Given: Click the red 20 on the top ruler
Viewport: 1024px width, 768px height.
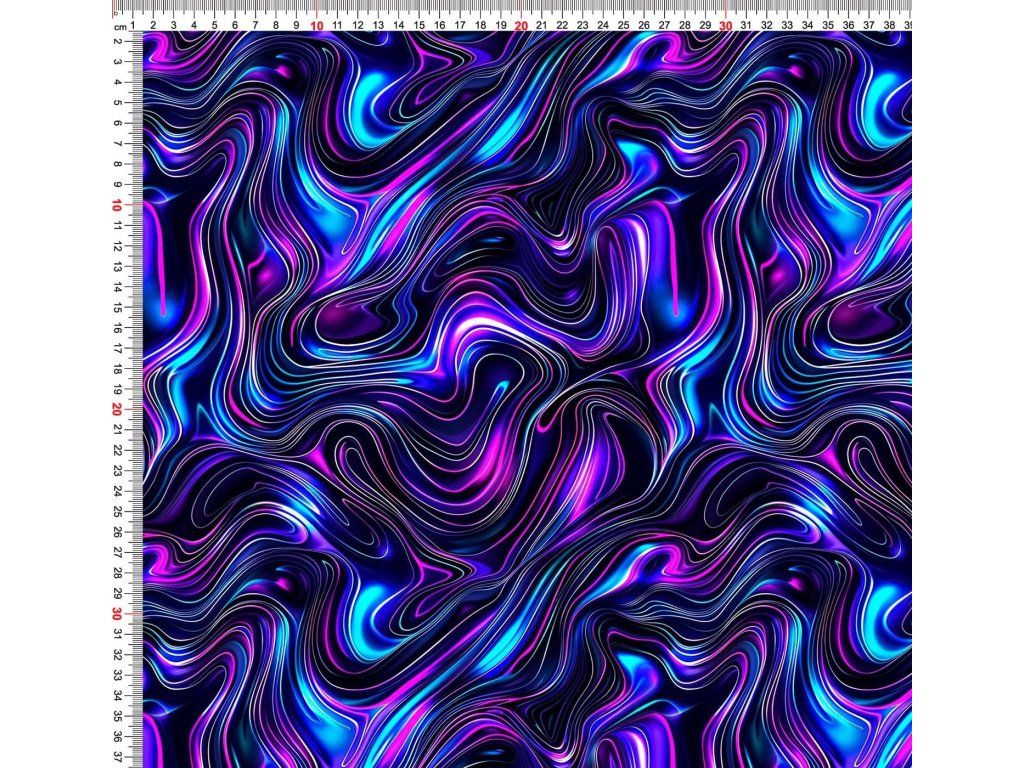Looking at the screenshot, I should pyautogui.click(x=521, y=25).
